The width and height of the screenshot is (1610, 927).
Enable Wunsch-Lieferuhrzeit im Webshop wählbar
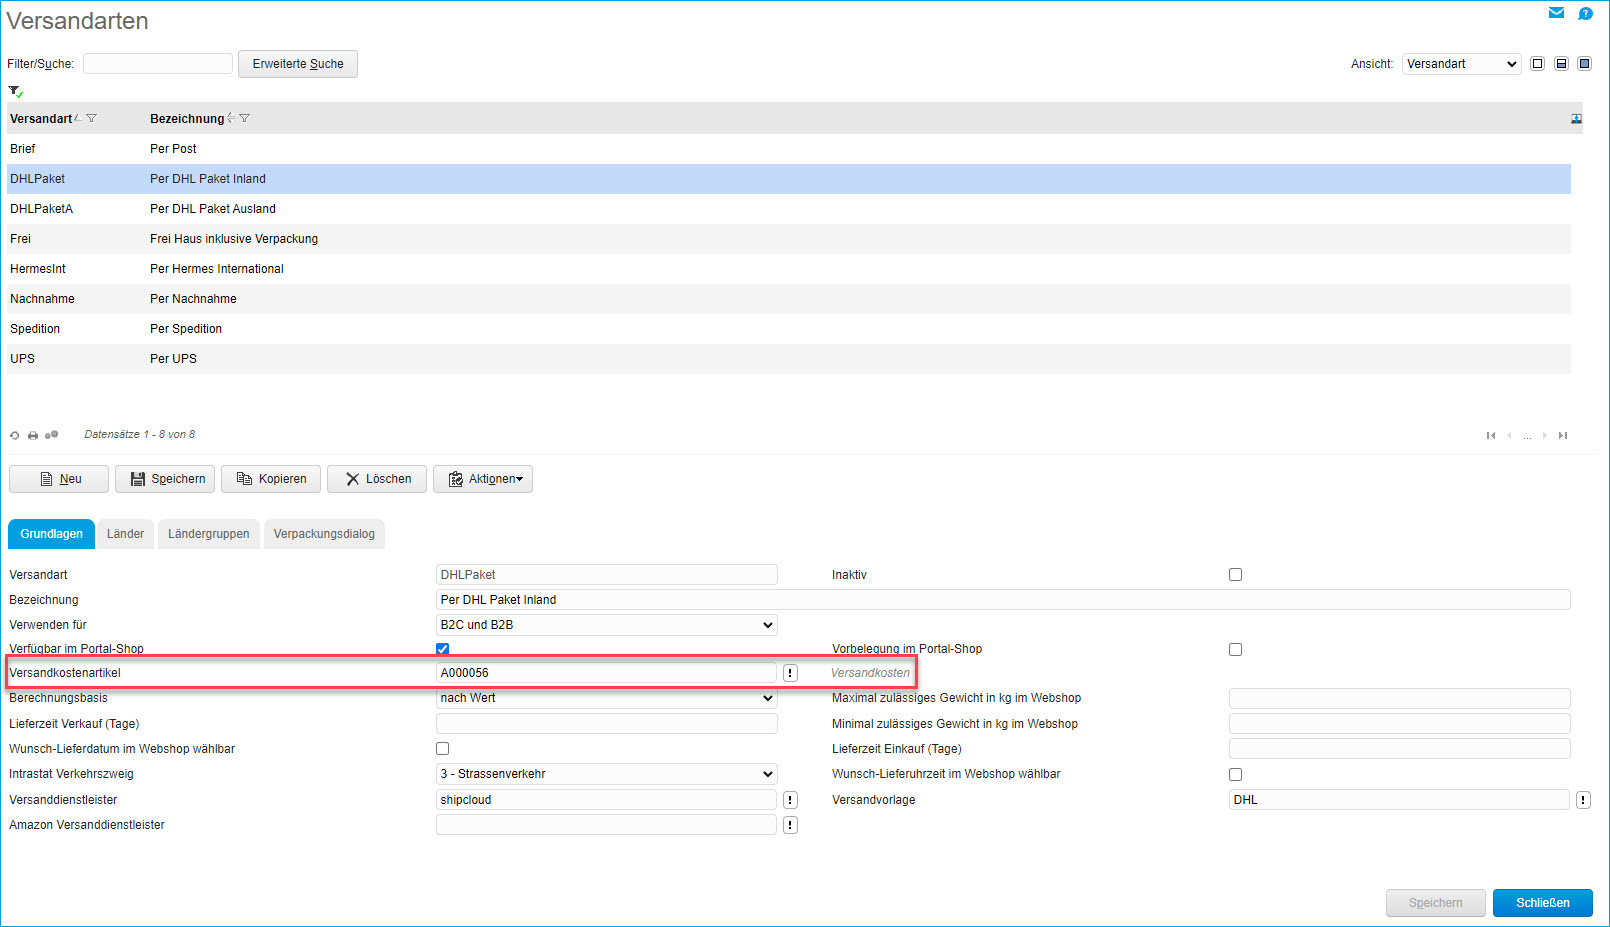click(1235, 774)
